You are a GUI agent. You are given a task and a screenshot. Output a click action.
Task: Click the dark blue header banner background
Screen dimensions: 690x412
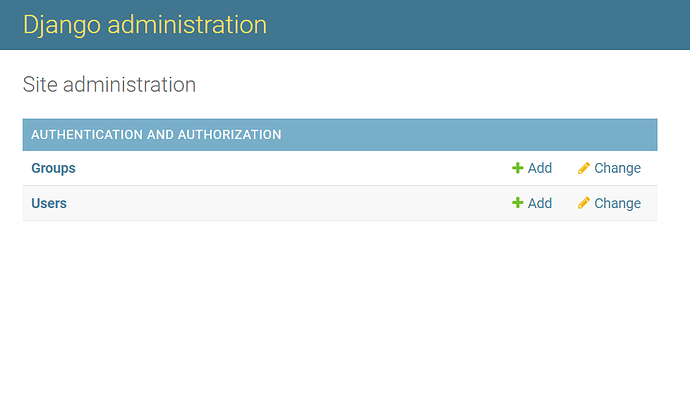(475, 25)
